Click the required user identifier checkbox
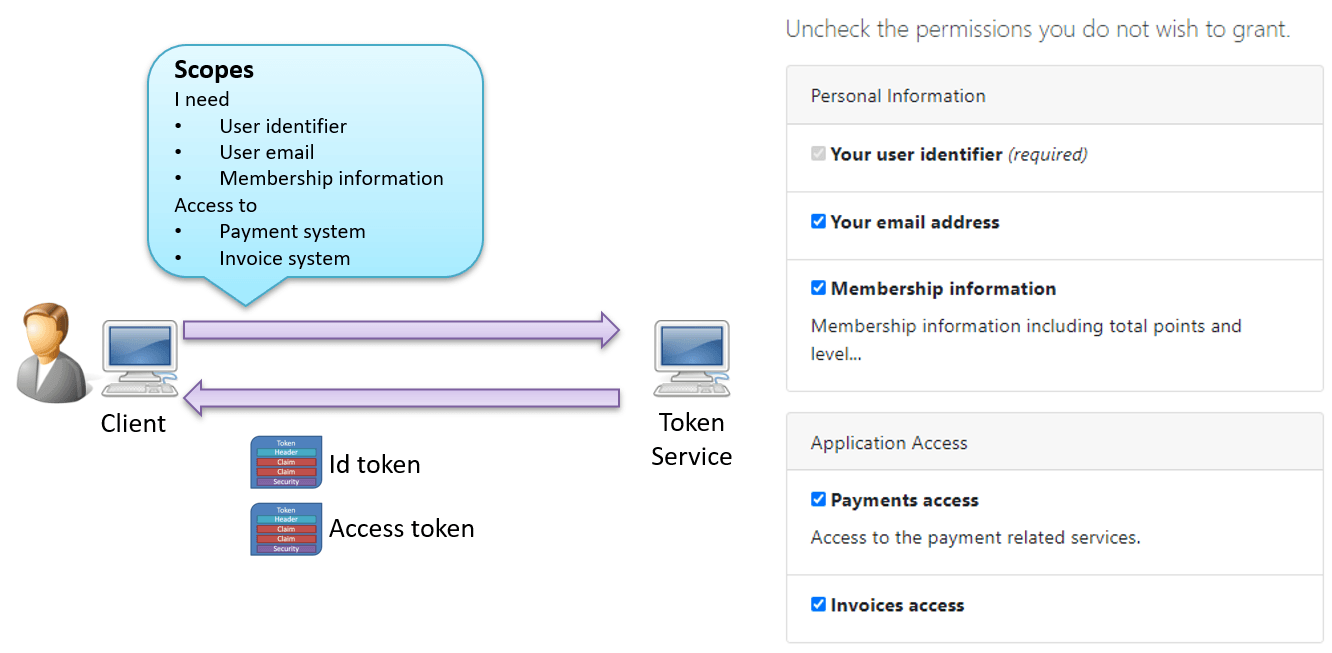This screenshot has width=1332, height=653. [x=818, y=154]
